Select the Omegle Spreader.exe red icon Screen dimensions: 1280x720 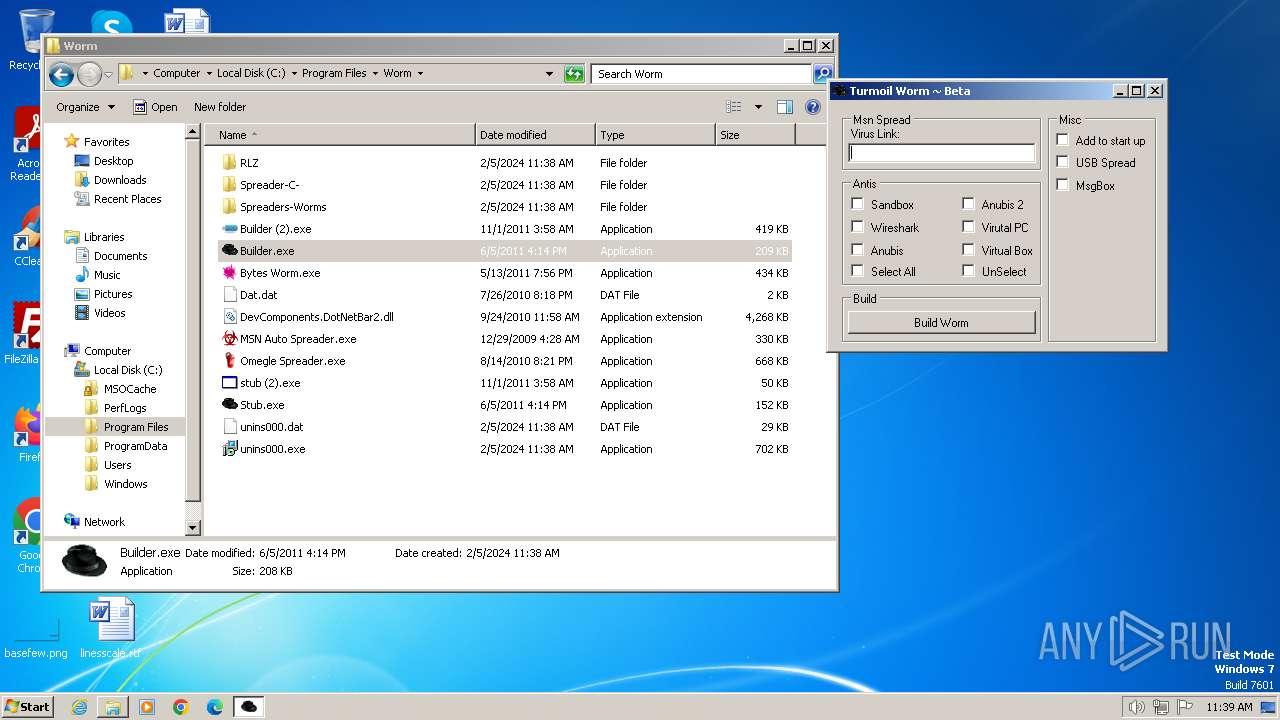pyautogui.click(x=229, y=361)
